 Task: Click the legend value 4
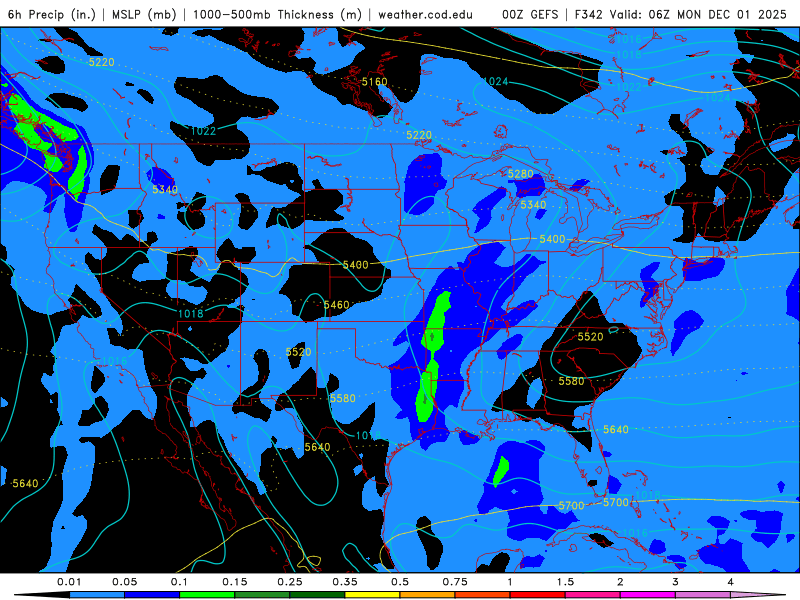pyautogui.click(x=730, y=582)
